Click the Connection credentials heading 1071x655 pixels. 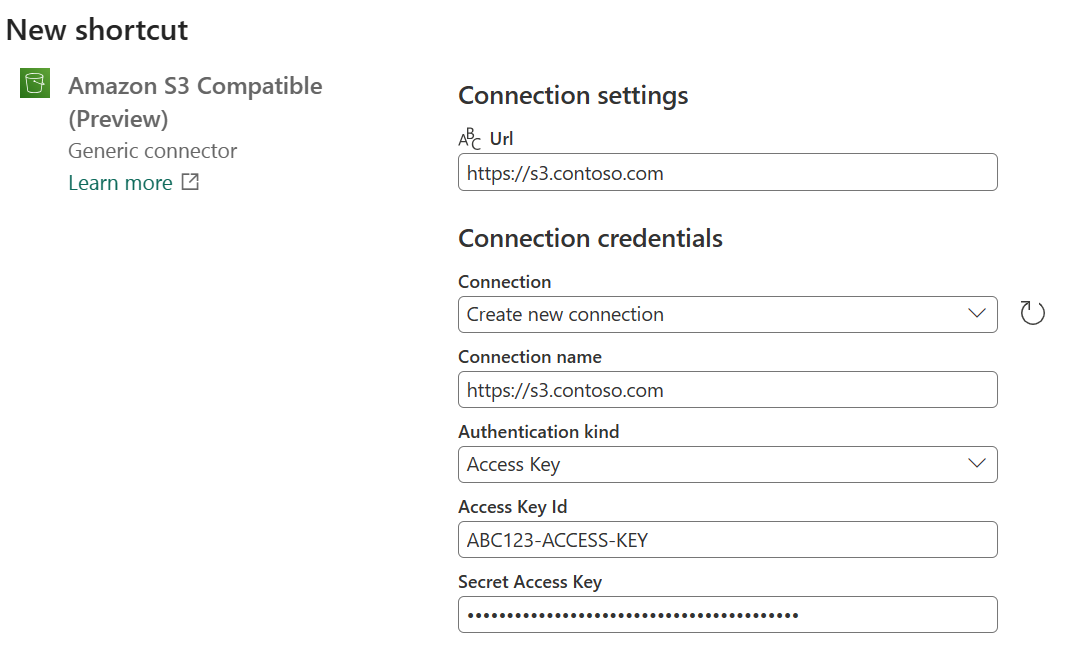590,239
